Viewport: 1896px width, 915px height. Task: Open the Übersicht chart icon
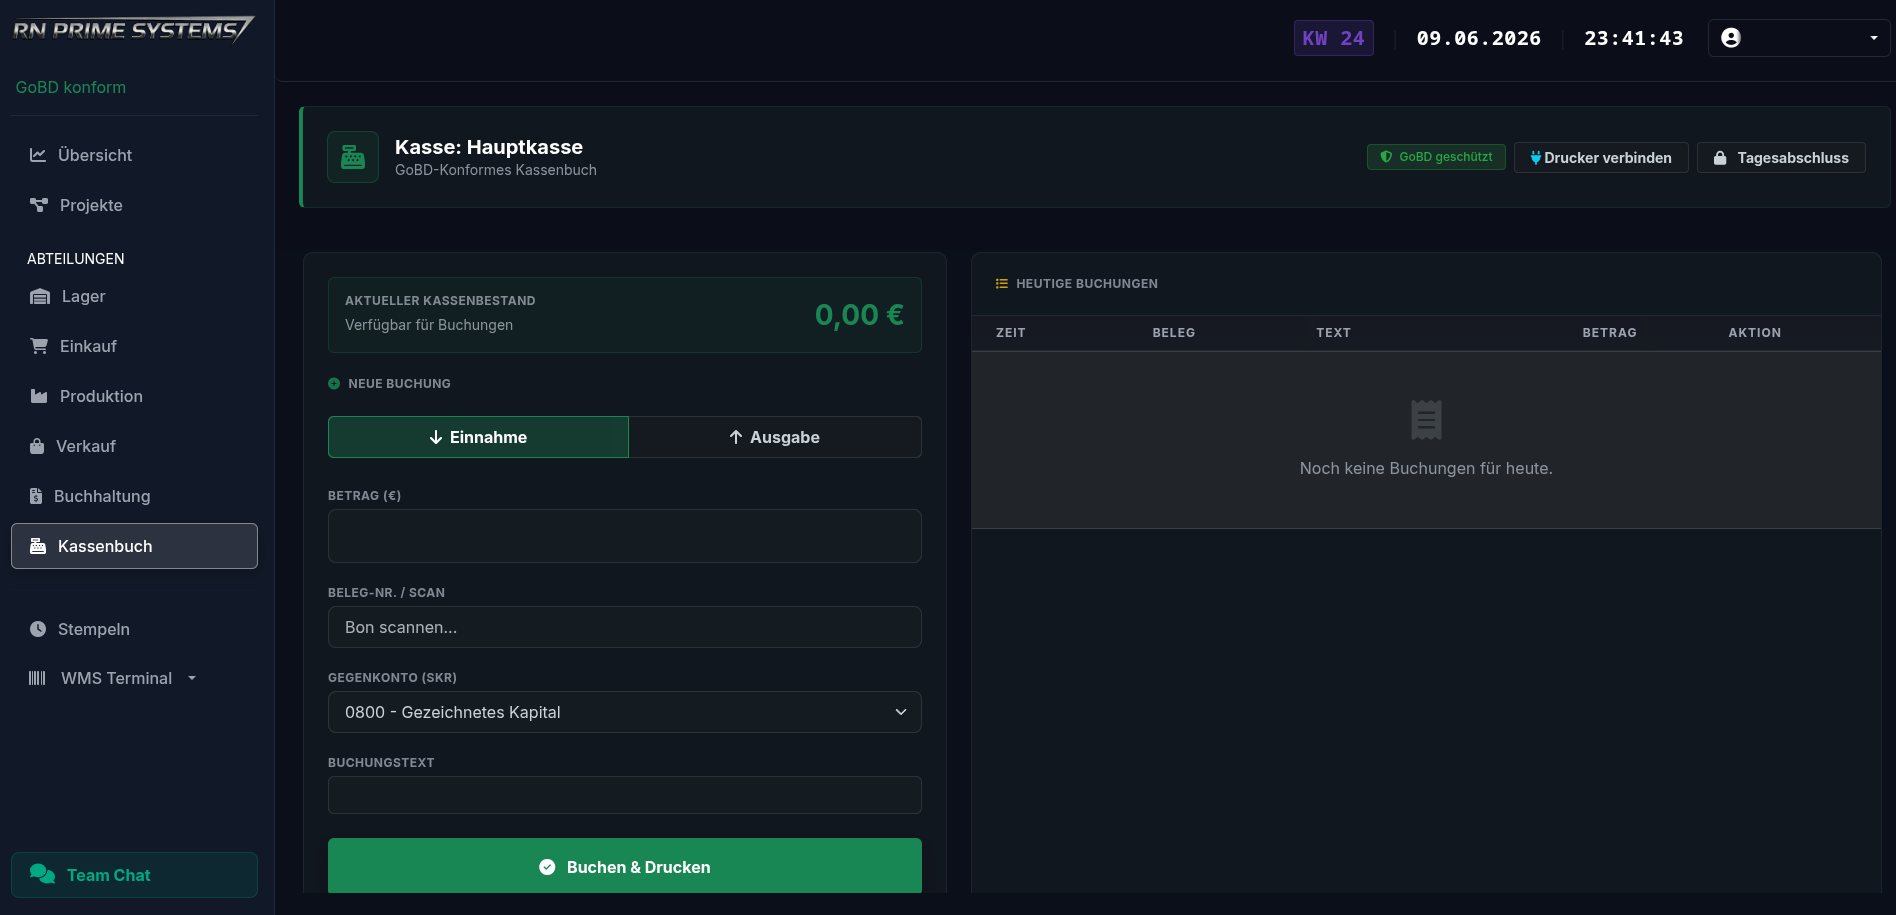point(38,155)
